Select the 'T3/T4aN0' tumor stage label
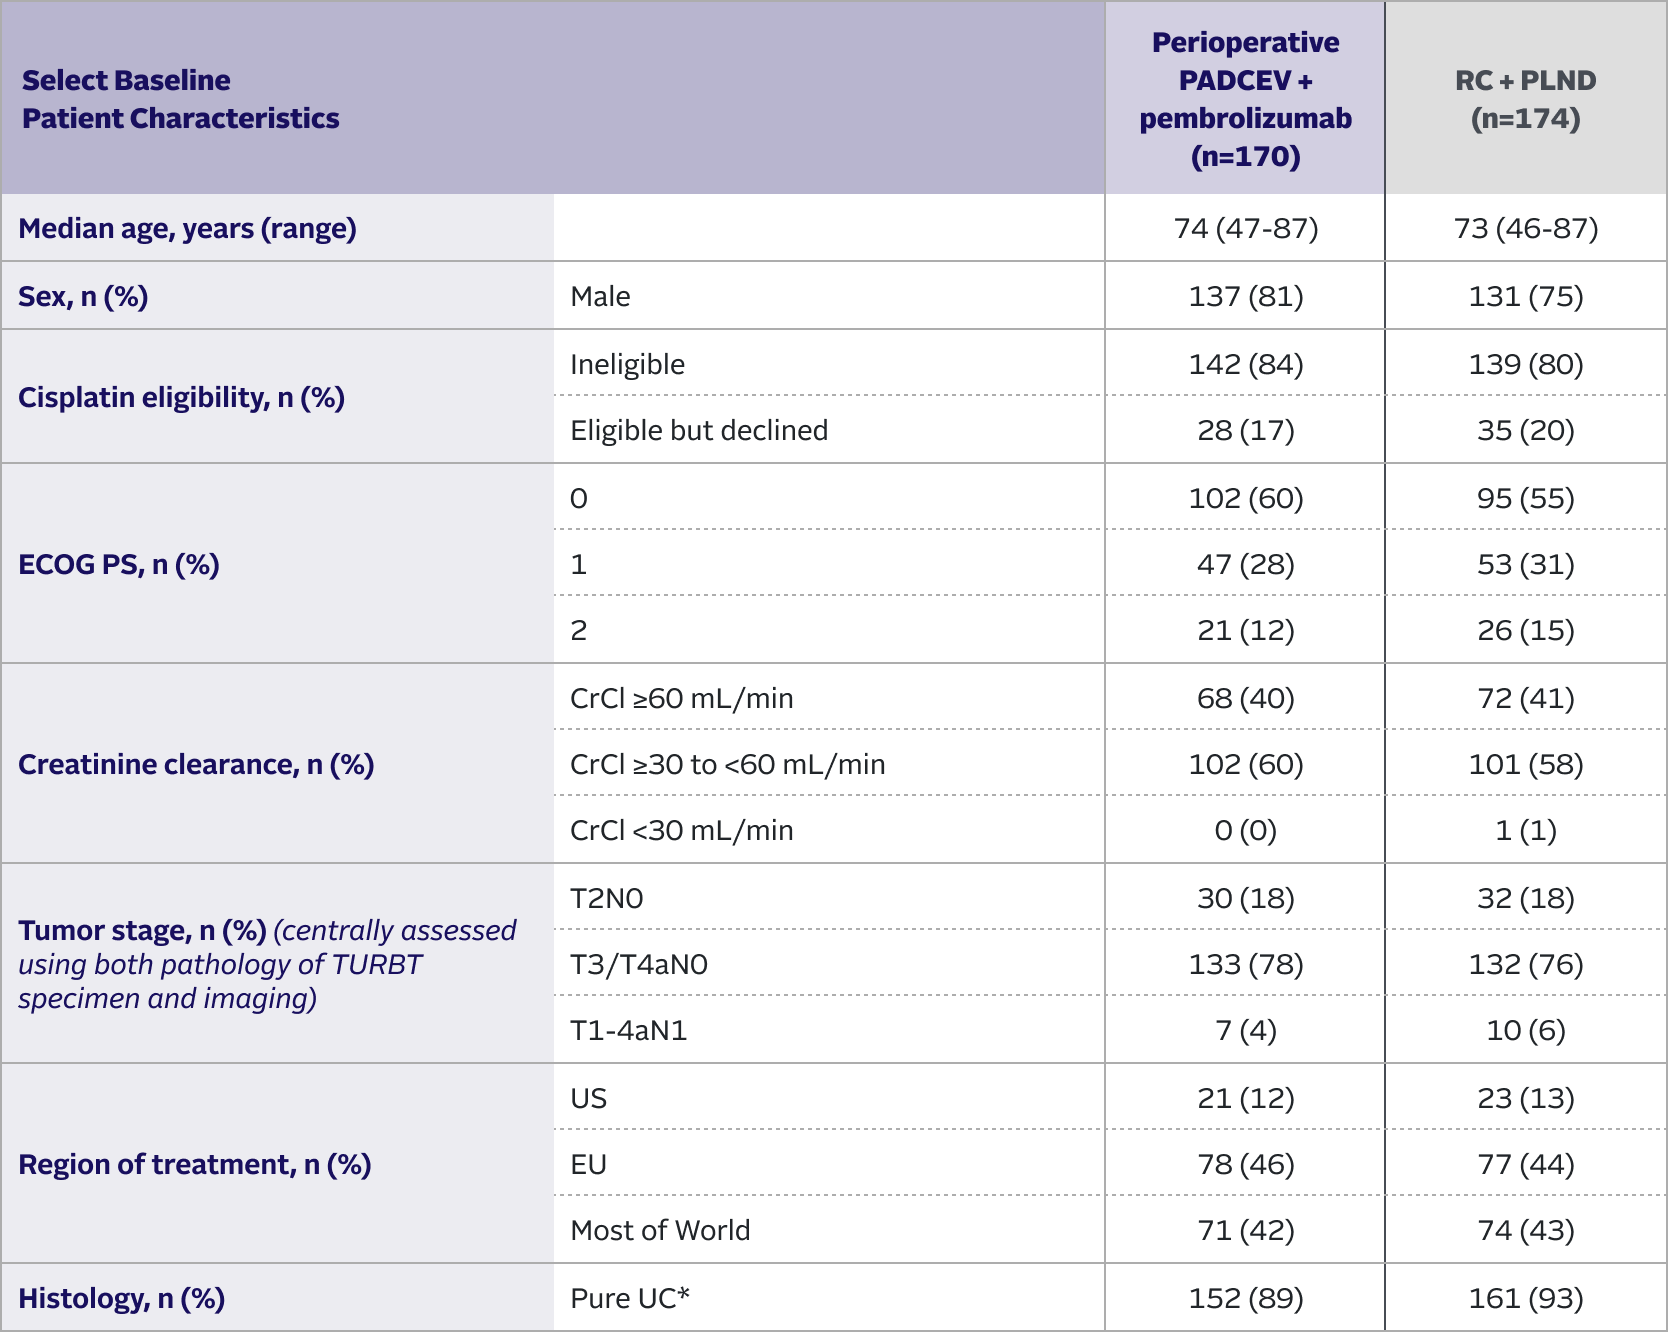This screenshot has height=1332, width=1668. point(638,965)
